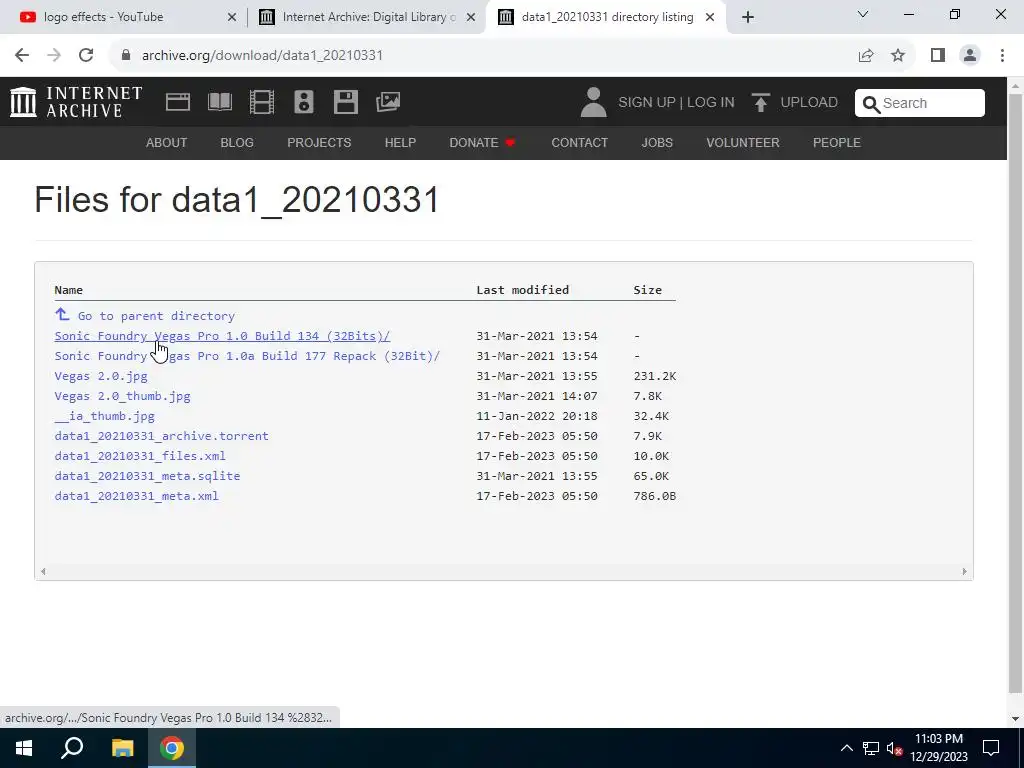Open Vegas Pro 1.0a Build 177 Repack folder
This screenshot has width=1024, height=768.
(x=247, y=356)
